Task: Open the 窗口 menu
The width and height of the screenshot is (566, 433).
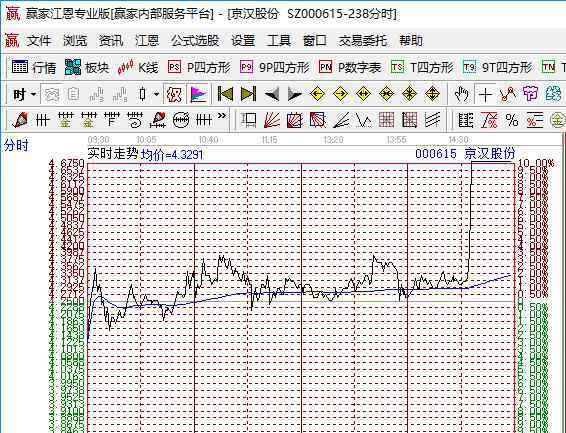Action: (314, 40)
